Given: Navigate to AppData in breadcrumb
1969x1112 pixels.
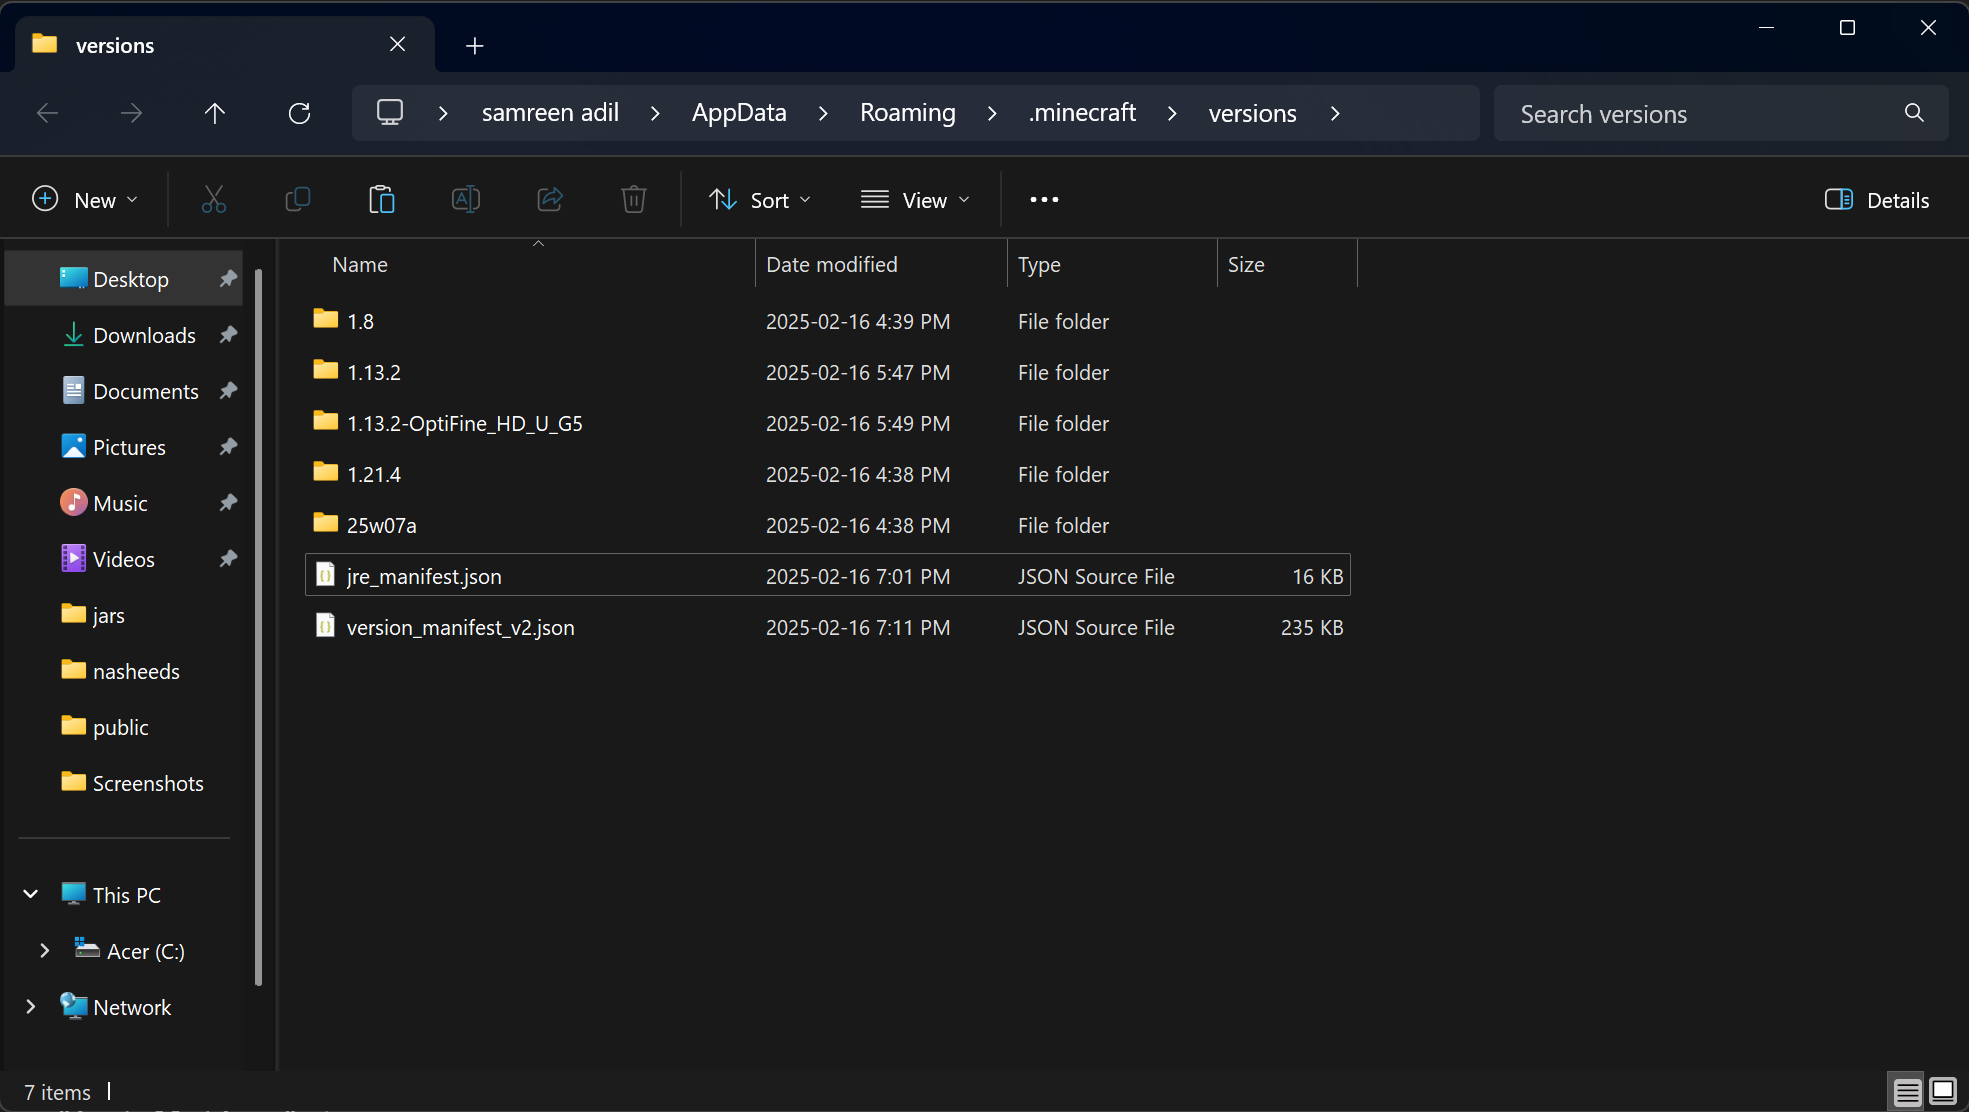Looking at the screenshot, I should (739, 113).
